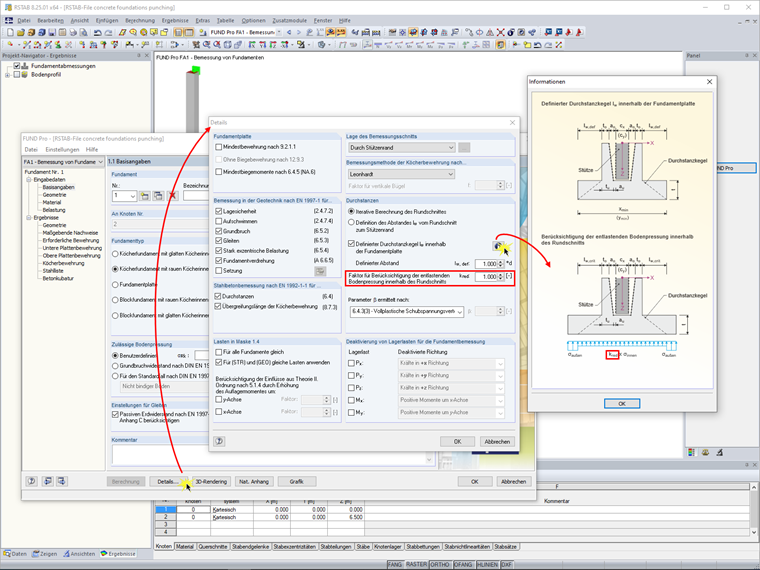The image size is (760, 570).
Task: Click OK in the Informationen dialog
Action: pyautogui.click(x=621, y=404)
